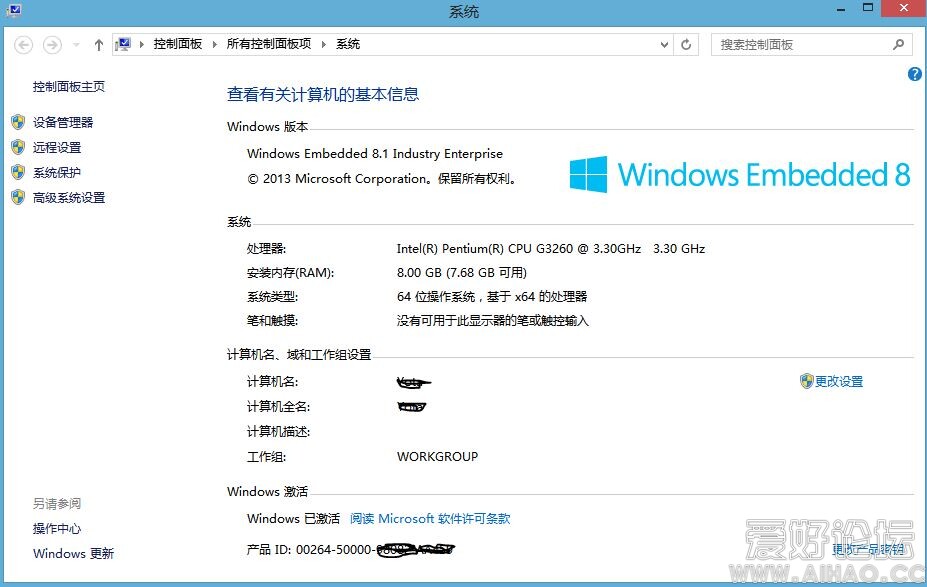927x587 pixels.
Task: Click the Windows 已激活 text
Action: pyautogui.click(x=293, y=519)
